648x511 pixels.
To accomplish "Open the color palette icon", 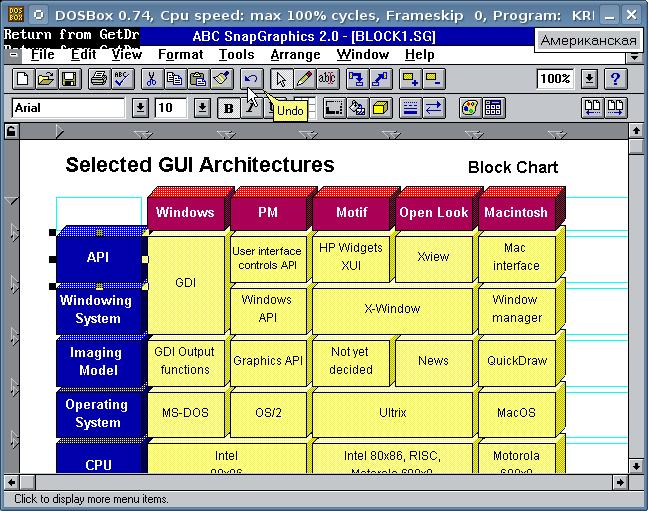I will coord(469,108).
